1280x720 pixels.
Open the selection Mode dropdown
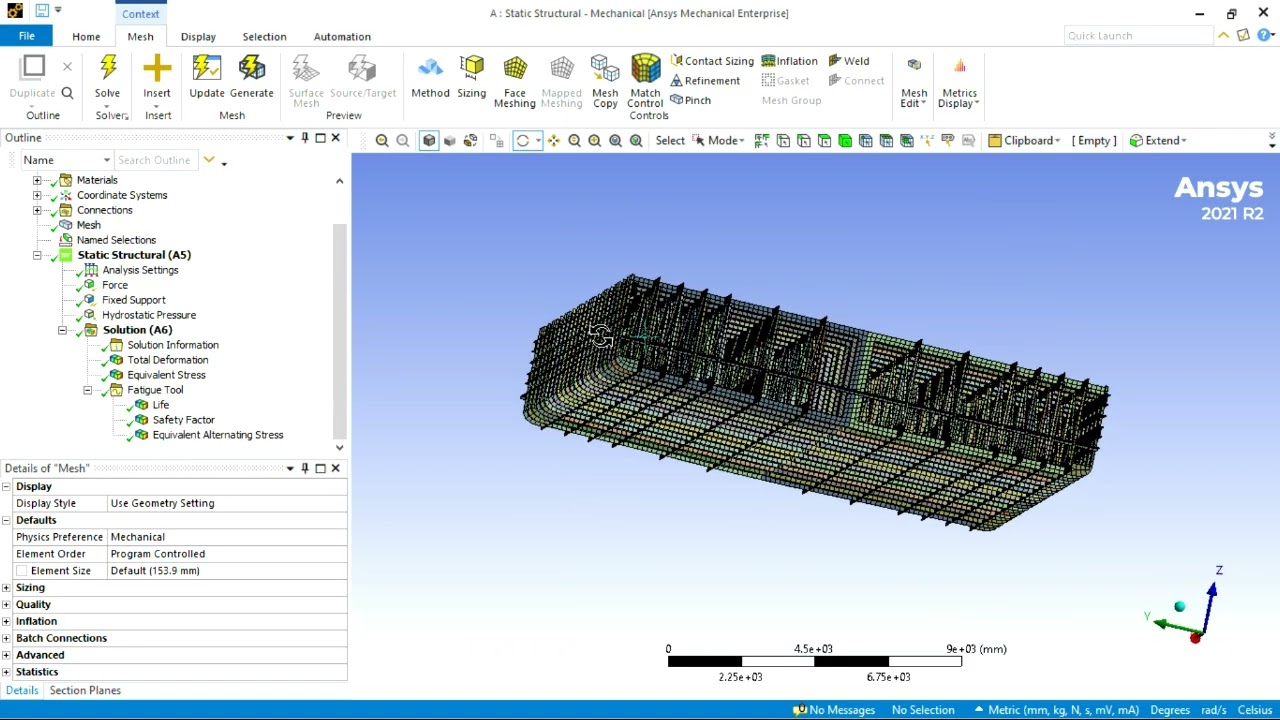tap(719, 141)
